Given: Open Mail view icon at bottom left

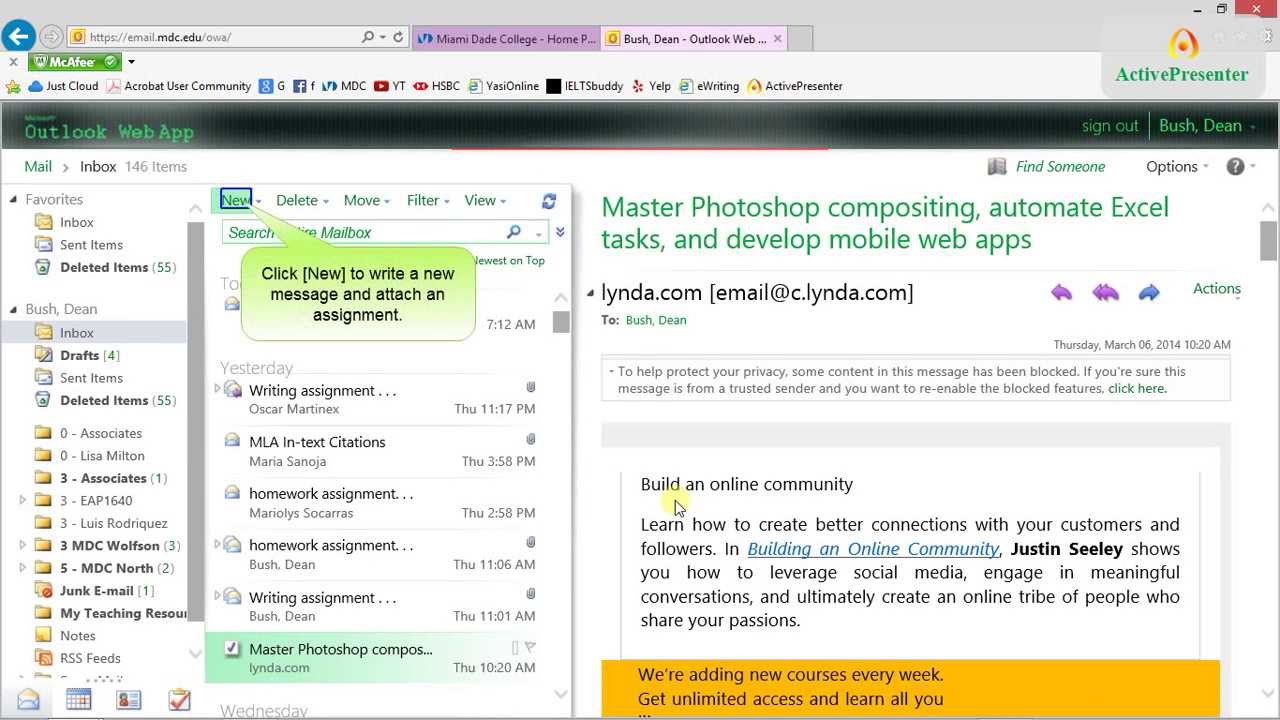Looking at the screenshot, I should pyautogui.click(x=28, y=700).
